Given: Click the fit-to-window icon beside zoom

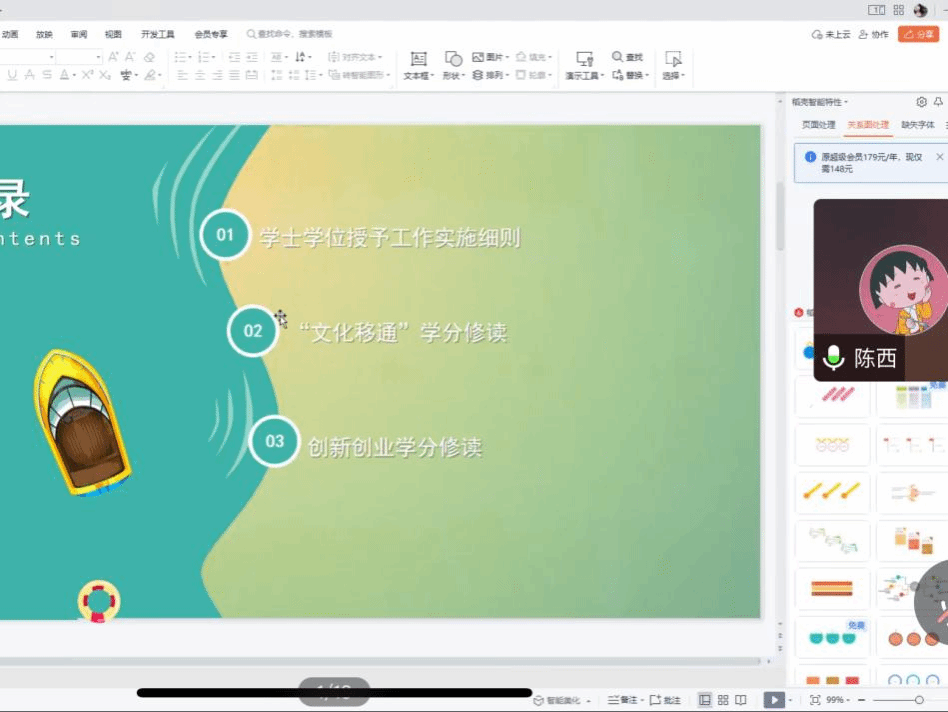Looking at the screenshot, I should tap(814, 700).
